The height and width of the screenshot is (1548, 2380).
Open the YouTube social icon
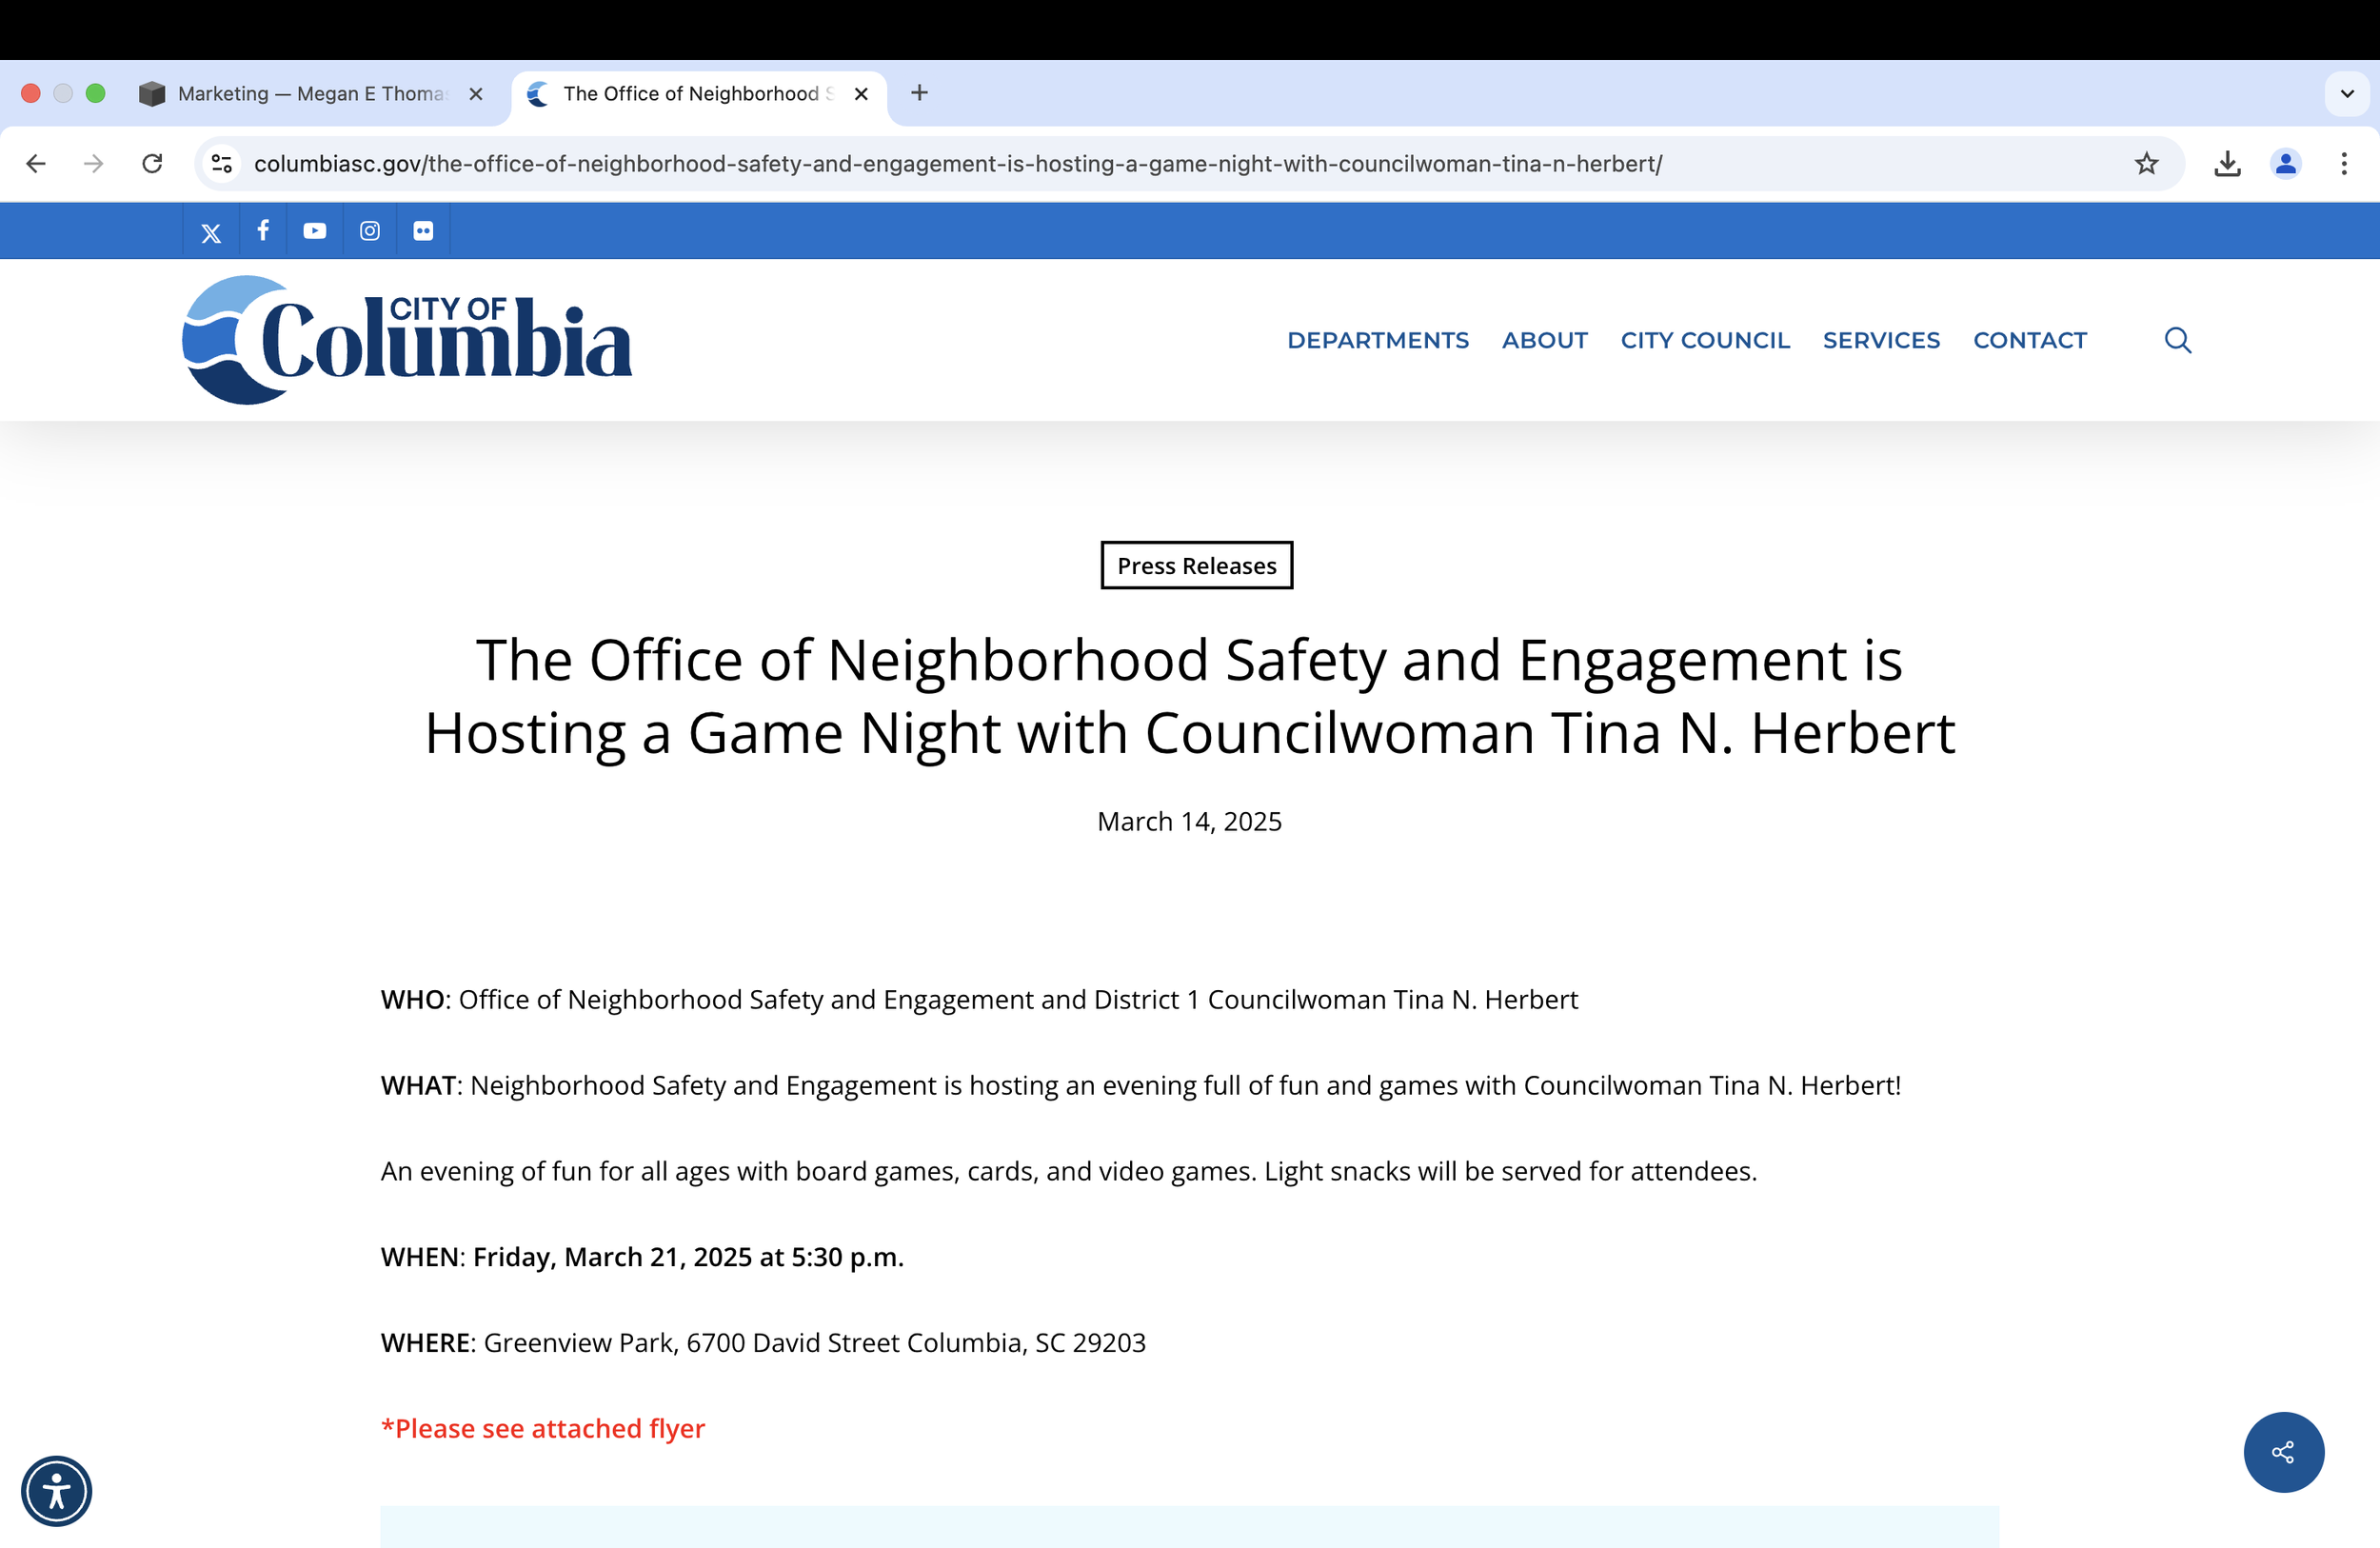[x=315, y=231]
